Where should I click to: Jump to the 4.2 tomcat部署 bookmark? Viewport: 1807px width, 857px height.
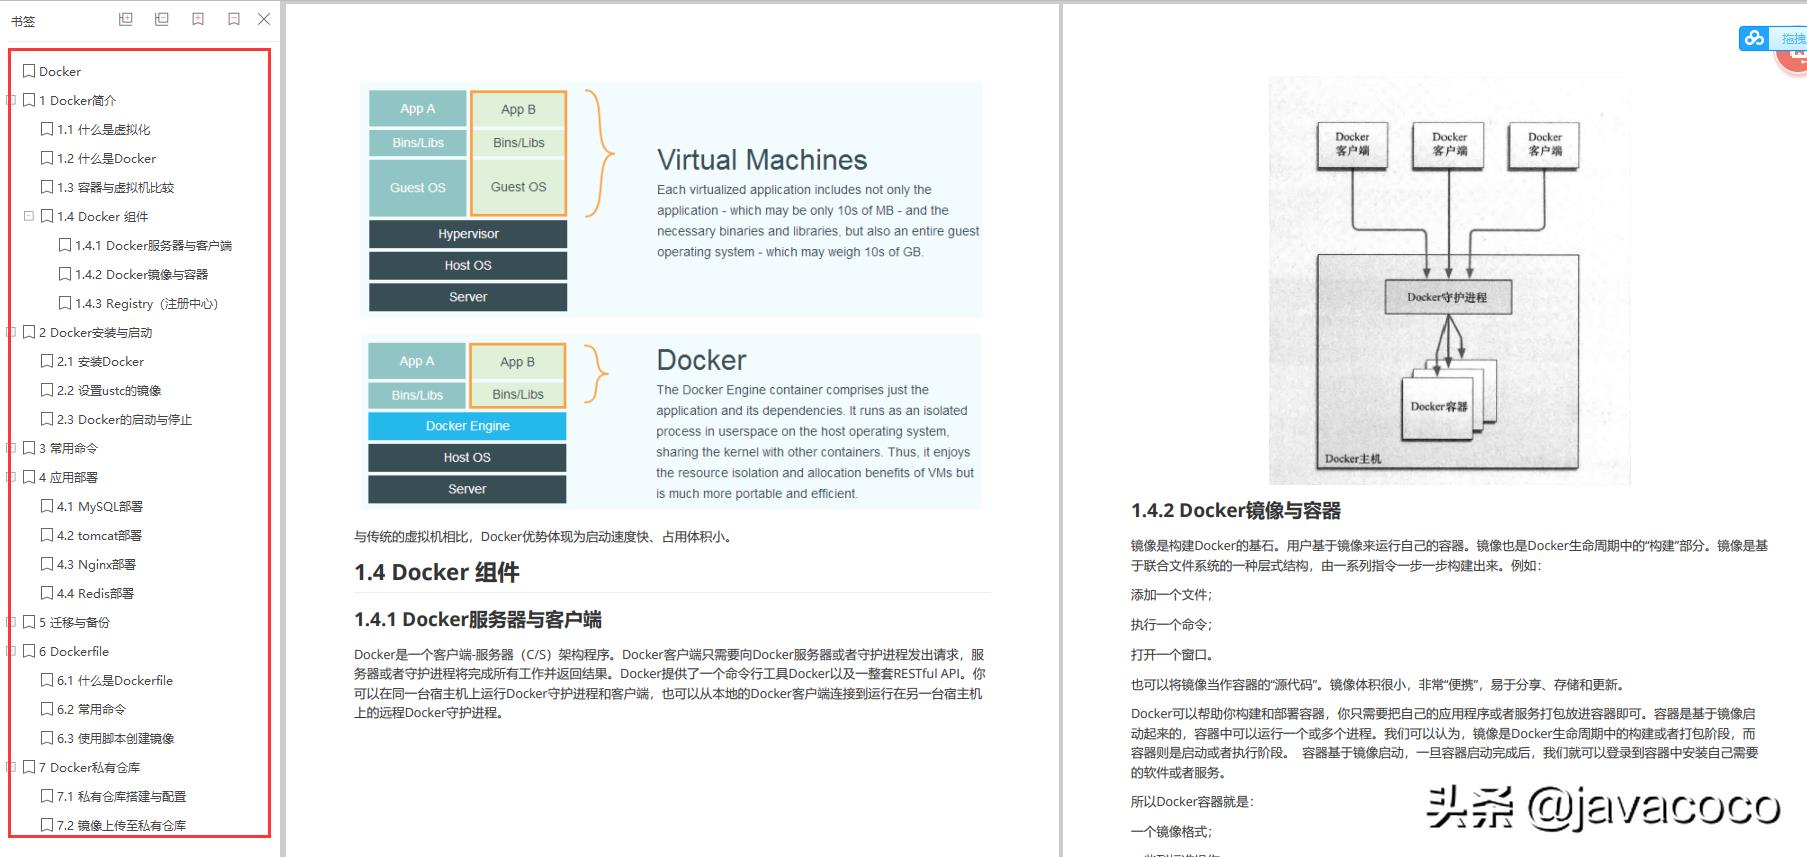[99, 535]
